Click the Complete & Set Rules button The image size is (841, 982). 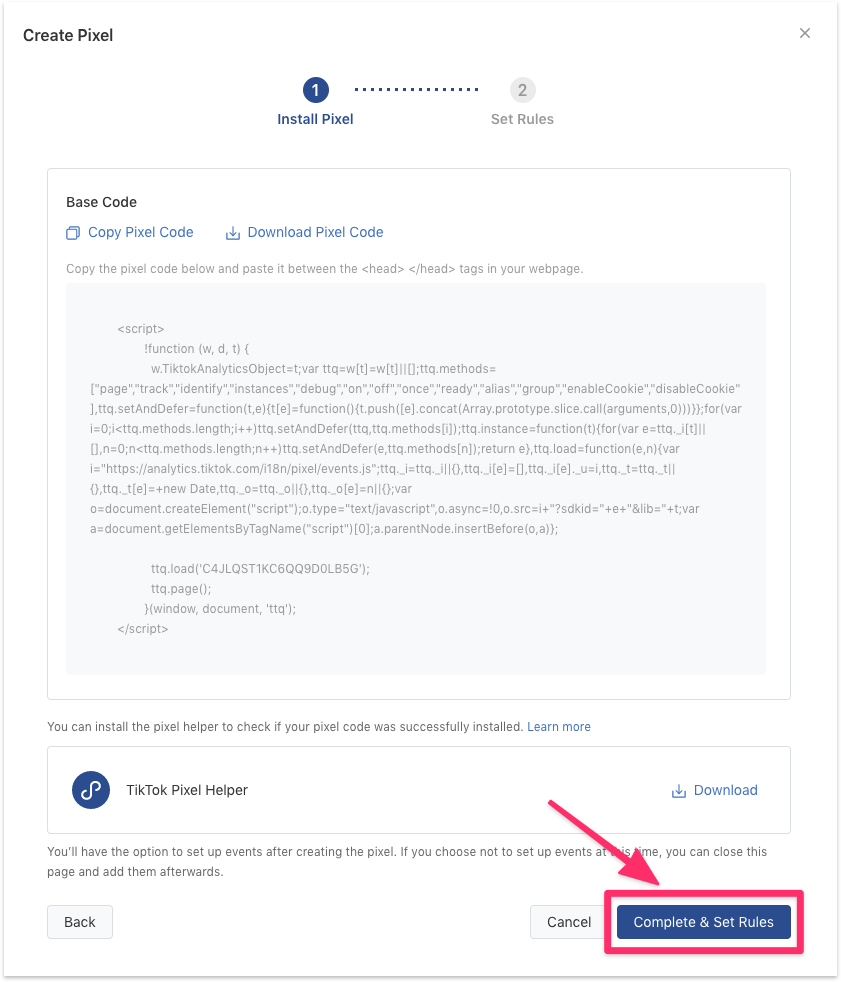pos(703,922)
